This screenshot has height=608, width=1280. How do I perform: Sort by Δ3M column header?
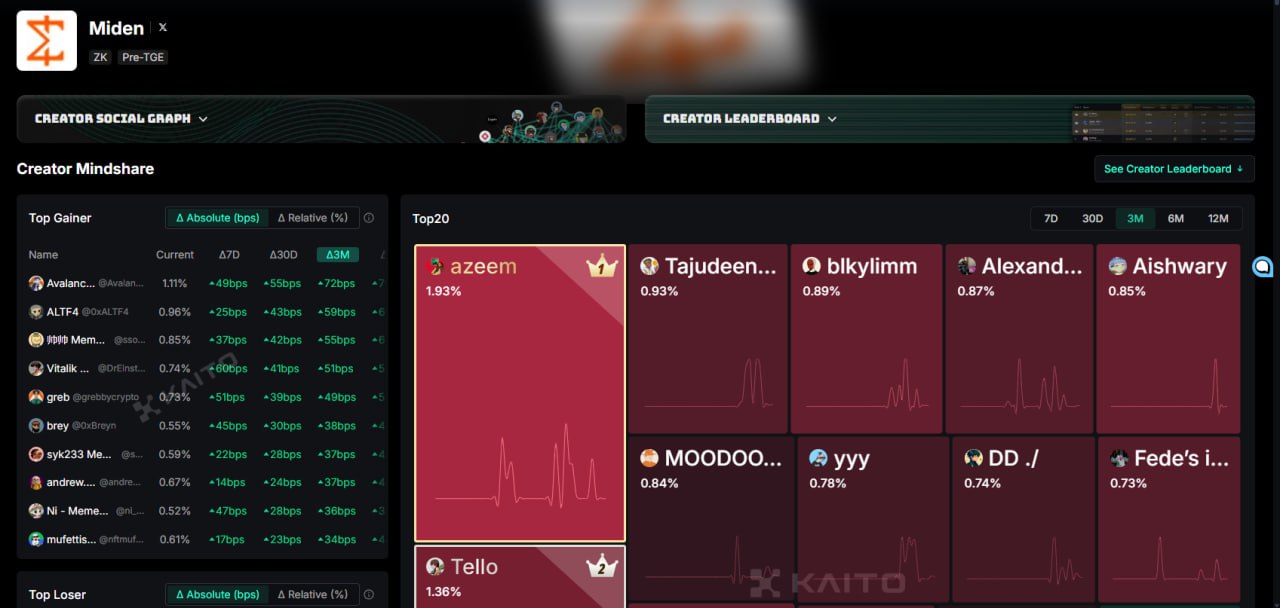click(337, 255)
